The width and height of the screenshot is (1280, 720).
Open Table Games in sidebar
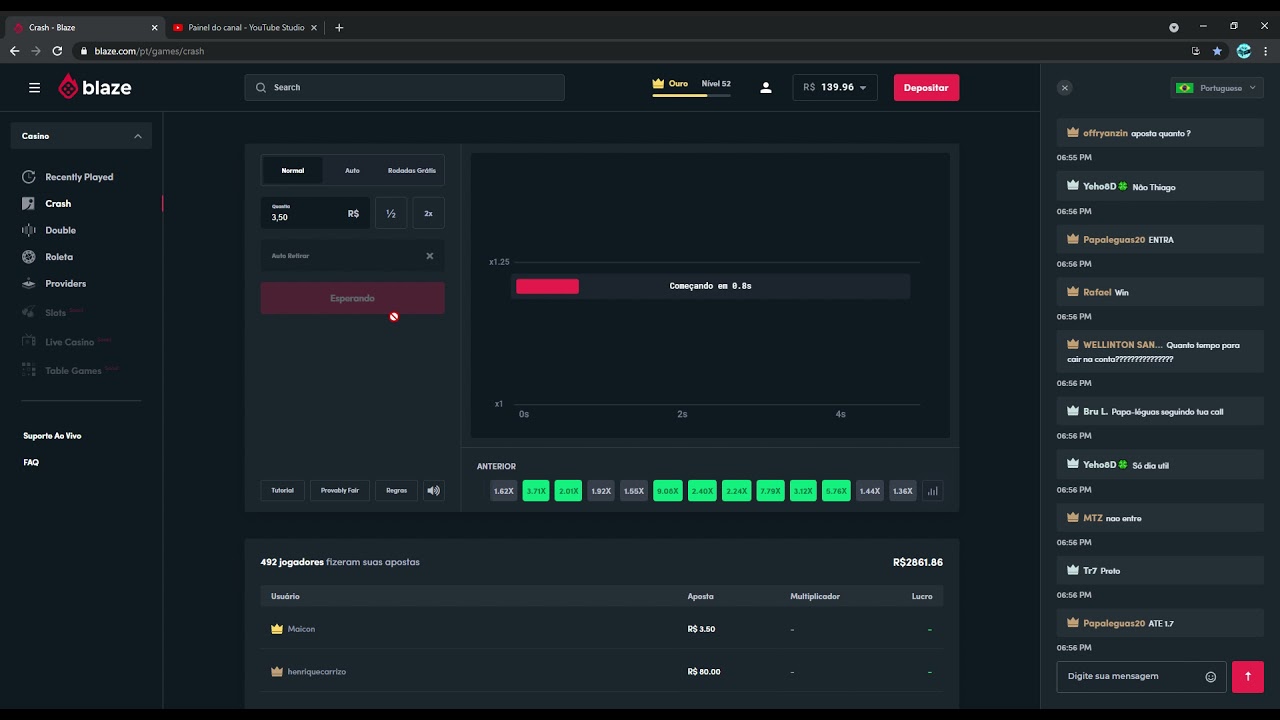coord(73,371)
